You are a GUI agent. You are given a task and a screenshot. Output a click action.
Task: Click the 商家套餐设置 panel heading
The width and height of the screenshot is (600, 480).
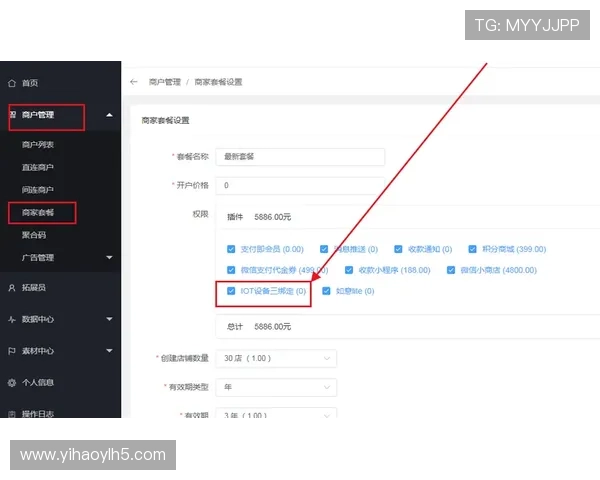tap(165, 121)
